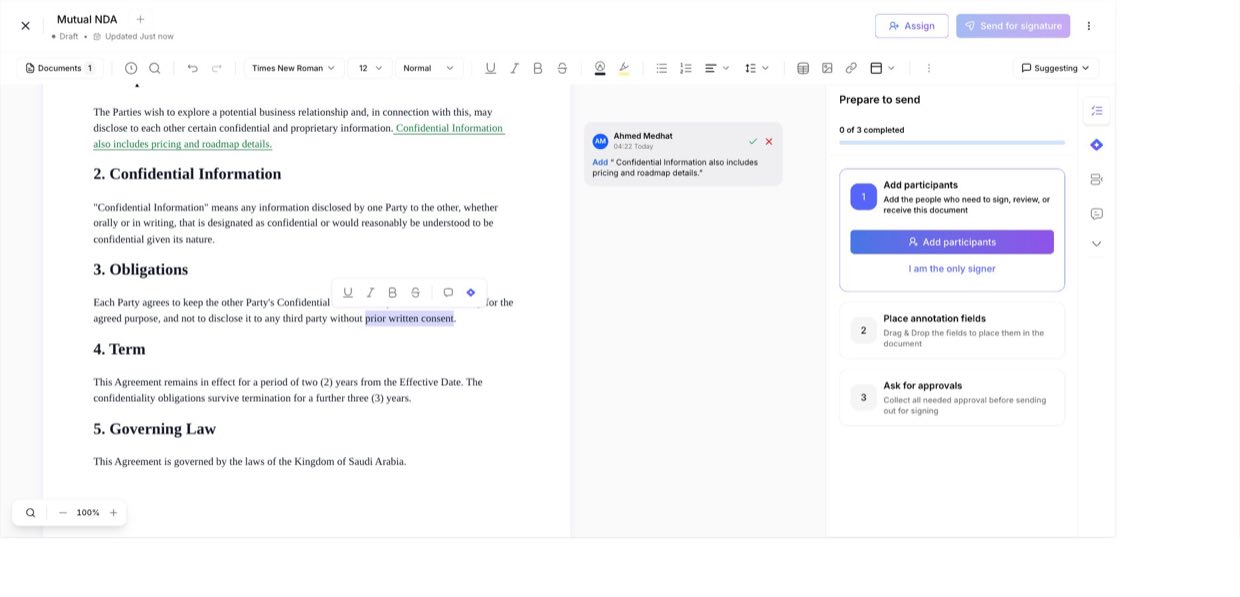The image size is (1240, 597).
Task: Toggle underline in the main toolbar
Action: tap(490, 68)
